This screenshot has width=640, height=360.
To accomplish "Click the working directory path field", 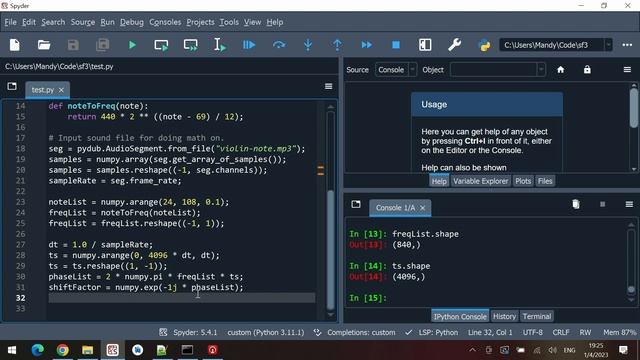I will coord(551,45).
